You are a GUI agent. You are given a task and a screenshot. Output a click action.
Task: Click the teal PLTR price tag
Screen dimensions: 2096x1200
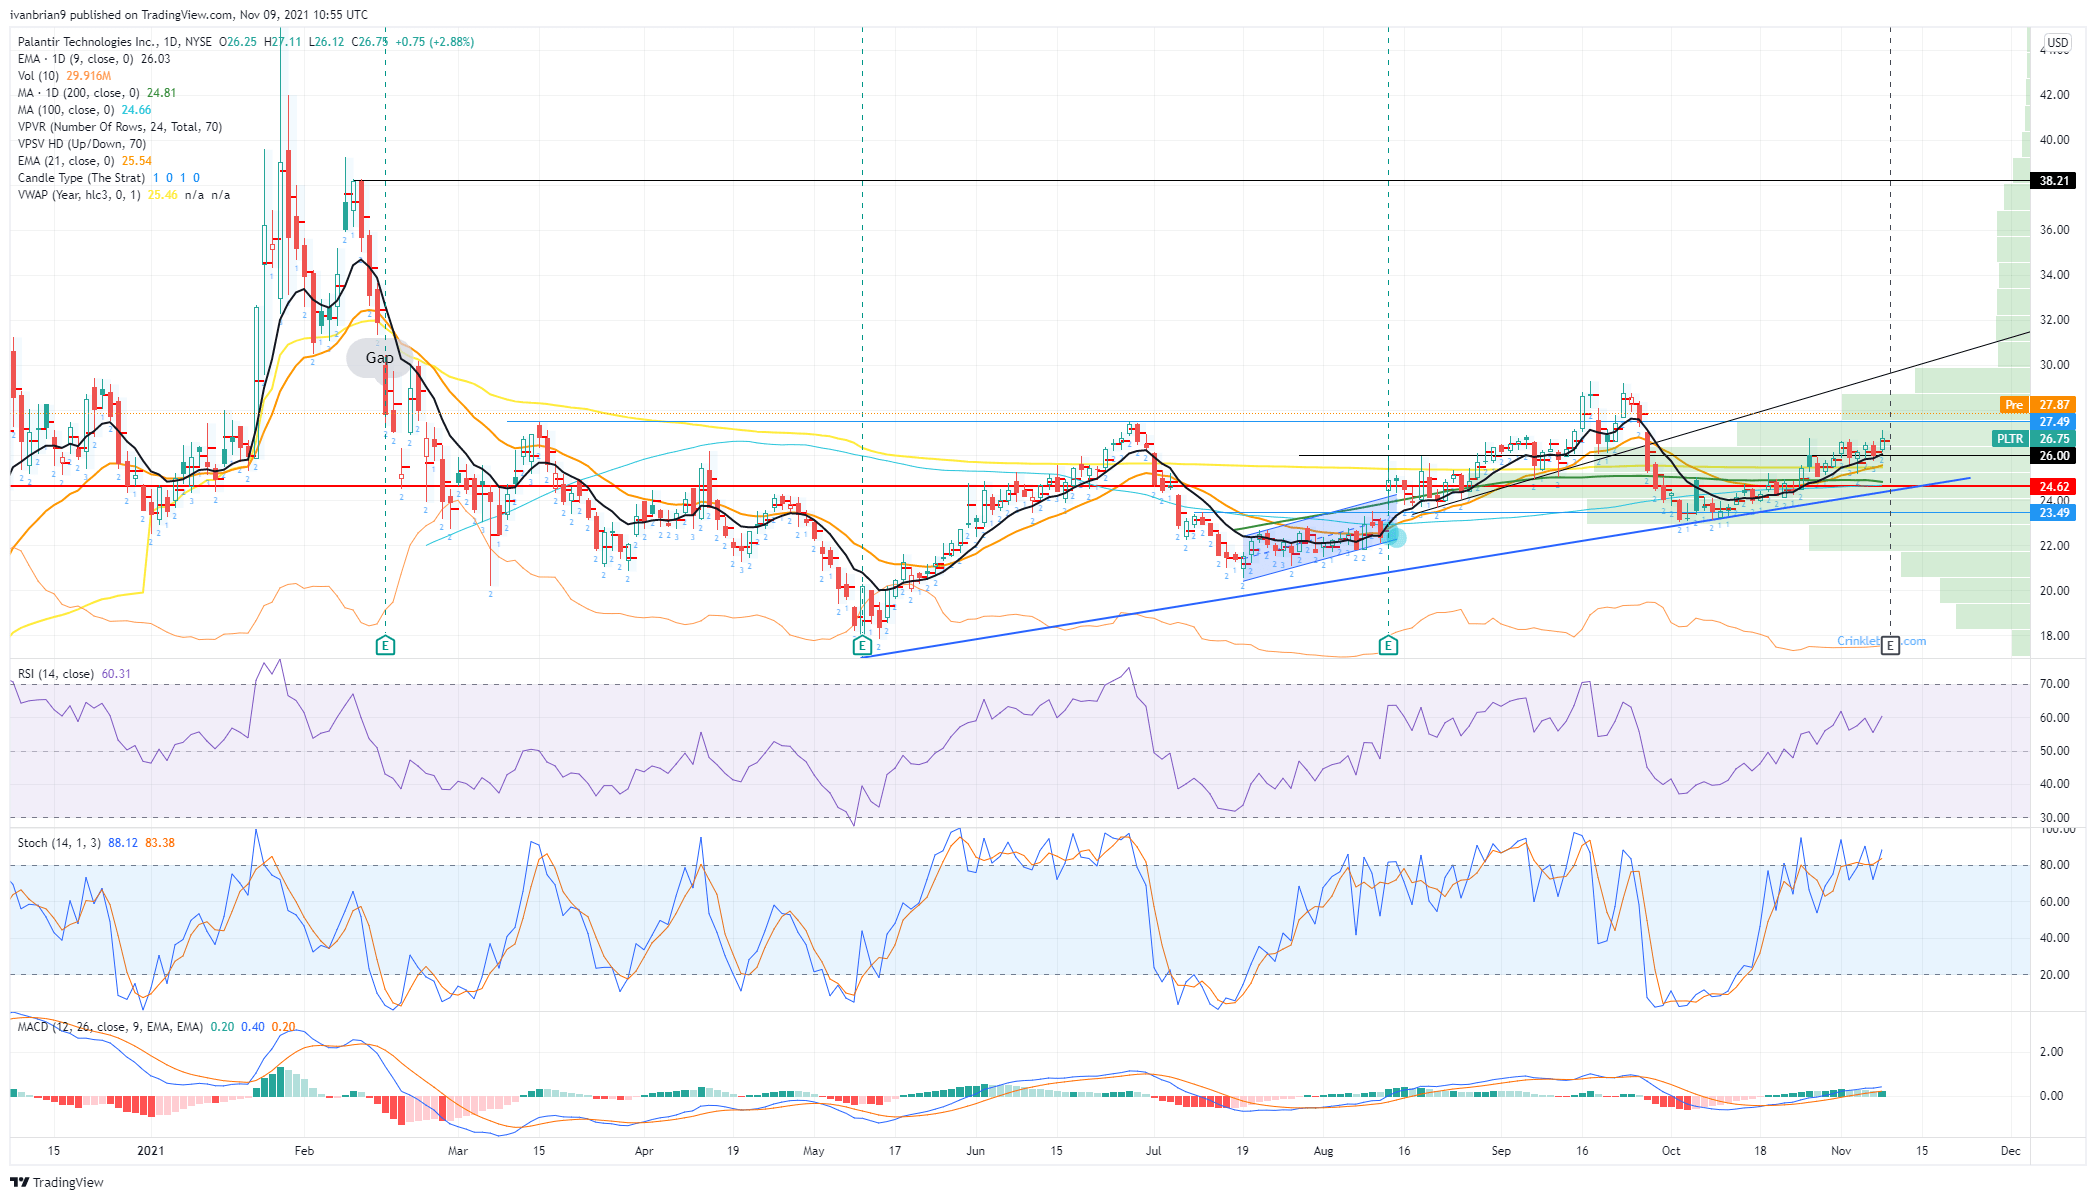click(2009, 439)
